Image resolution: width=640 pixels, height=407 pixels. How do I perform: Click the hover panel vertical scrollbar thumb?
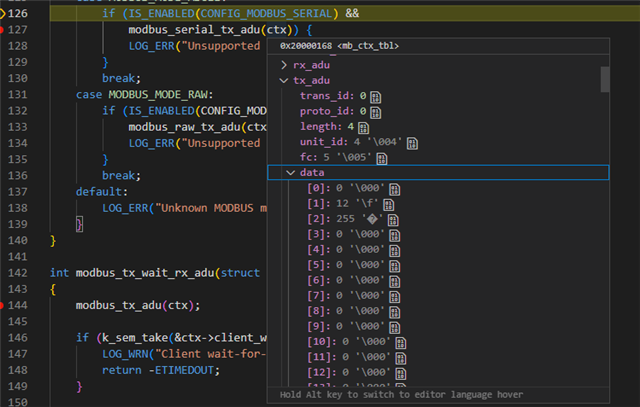click(604, 78)
